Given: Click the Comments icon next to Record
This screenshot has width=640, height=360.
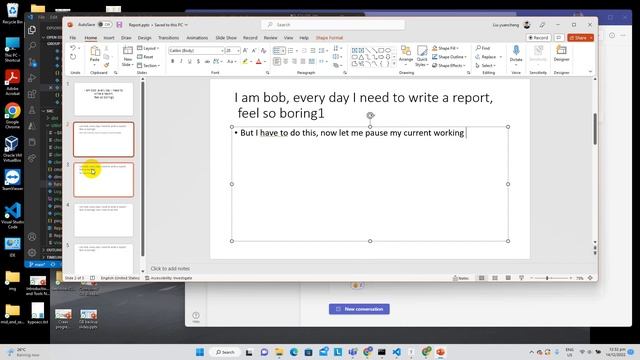Looking at the screenshot, I should (559, 38).
